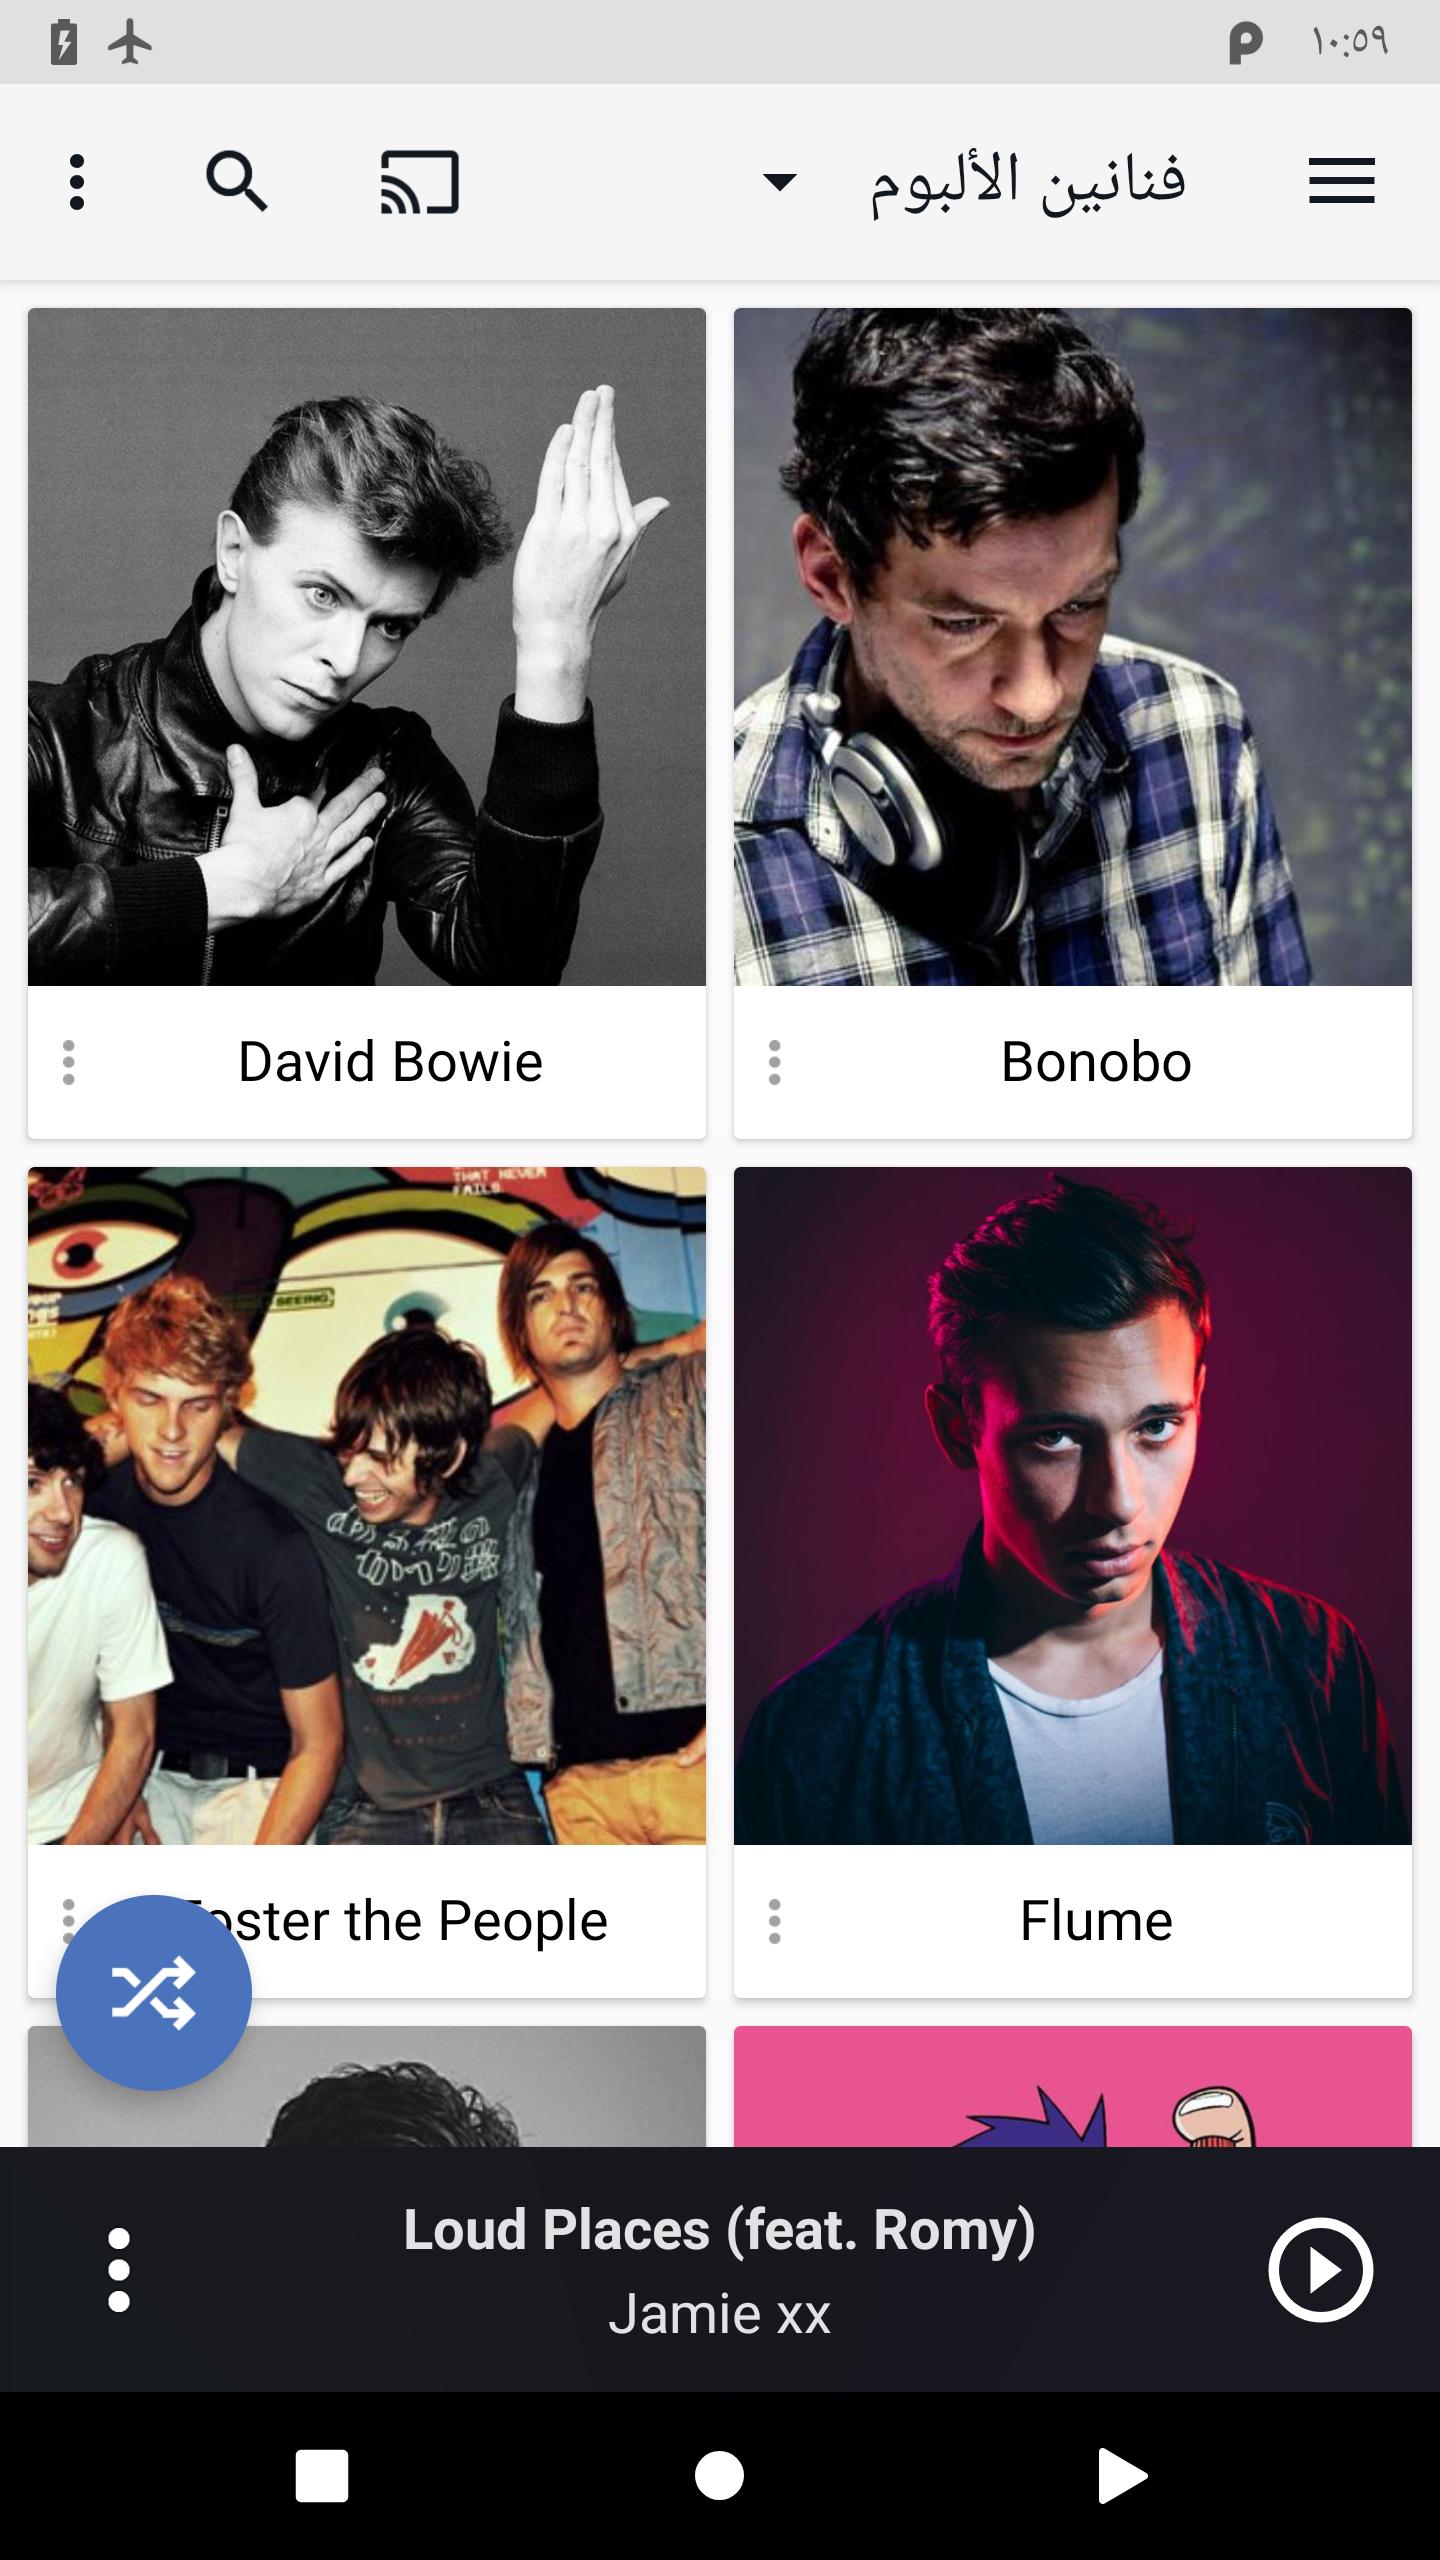Open David Bowie card options menu
The width and height of the screenshot is (1440, 2560).
(x=68, y=1062)
